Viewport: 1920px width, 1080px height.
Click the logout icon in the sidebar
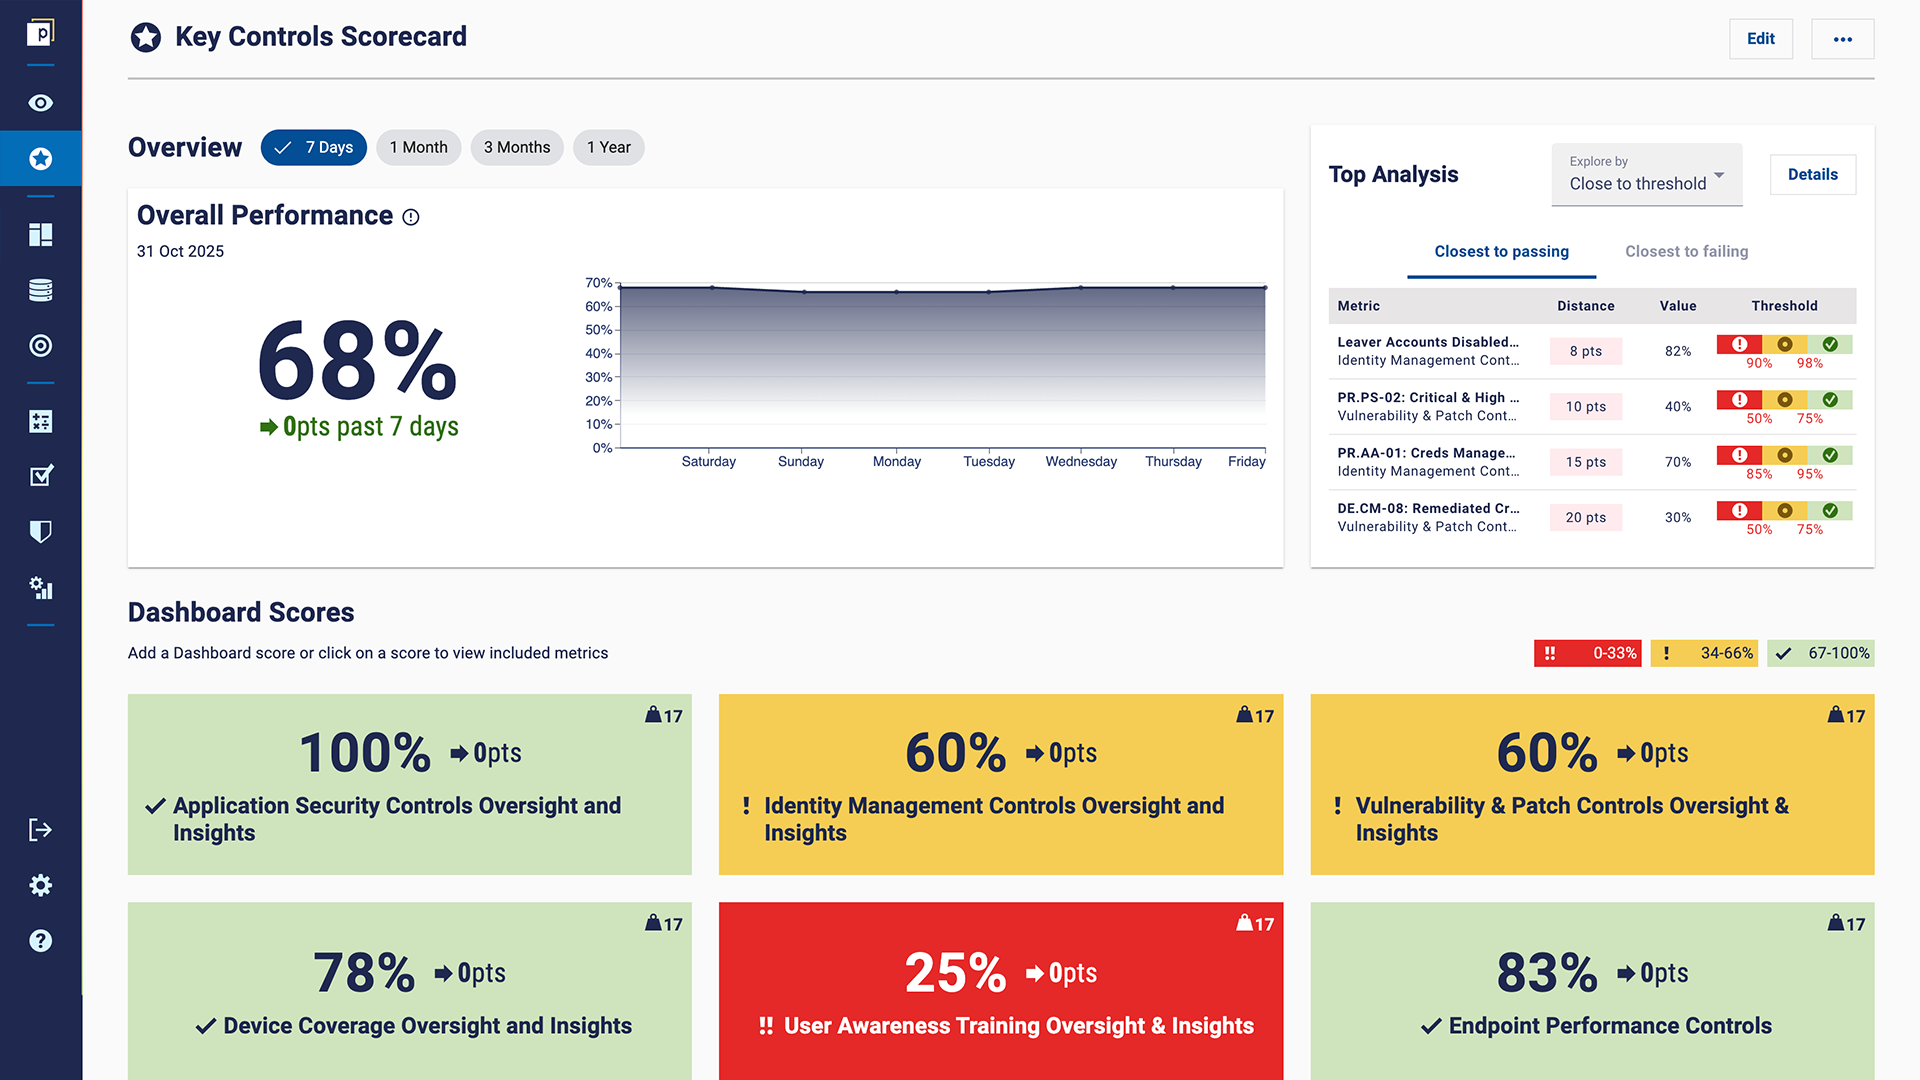point(40,829)
